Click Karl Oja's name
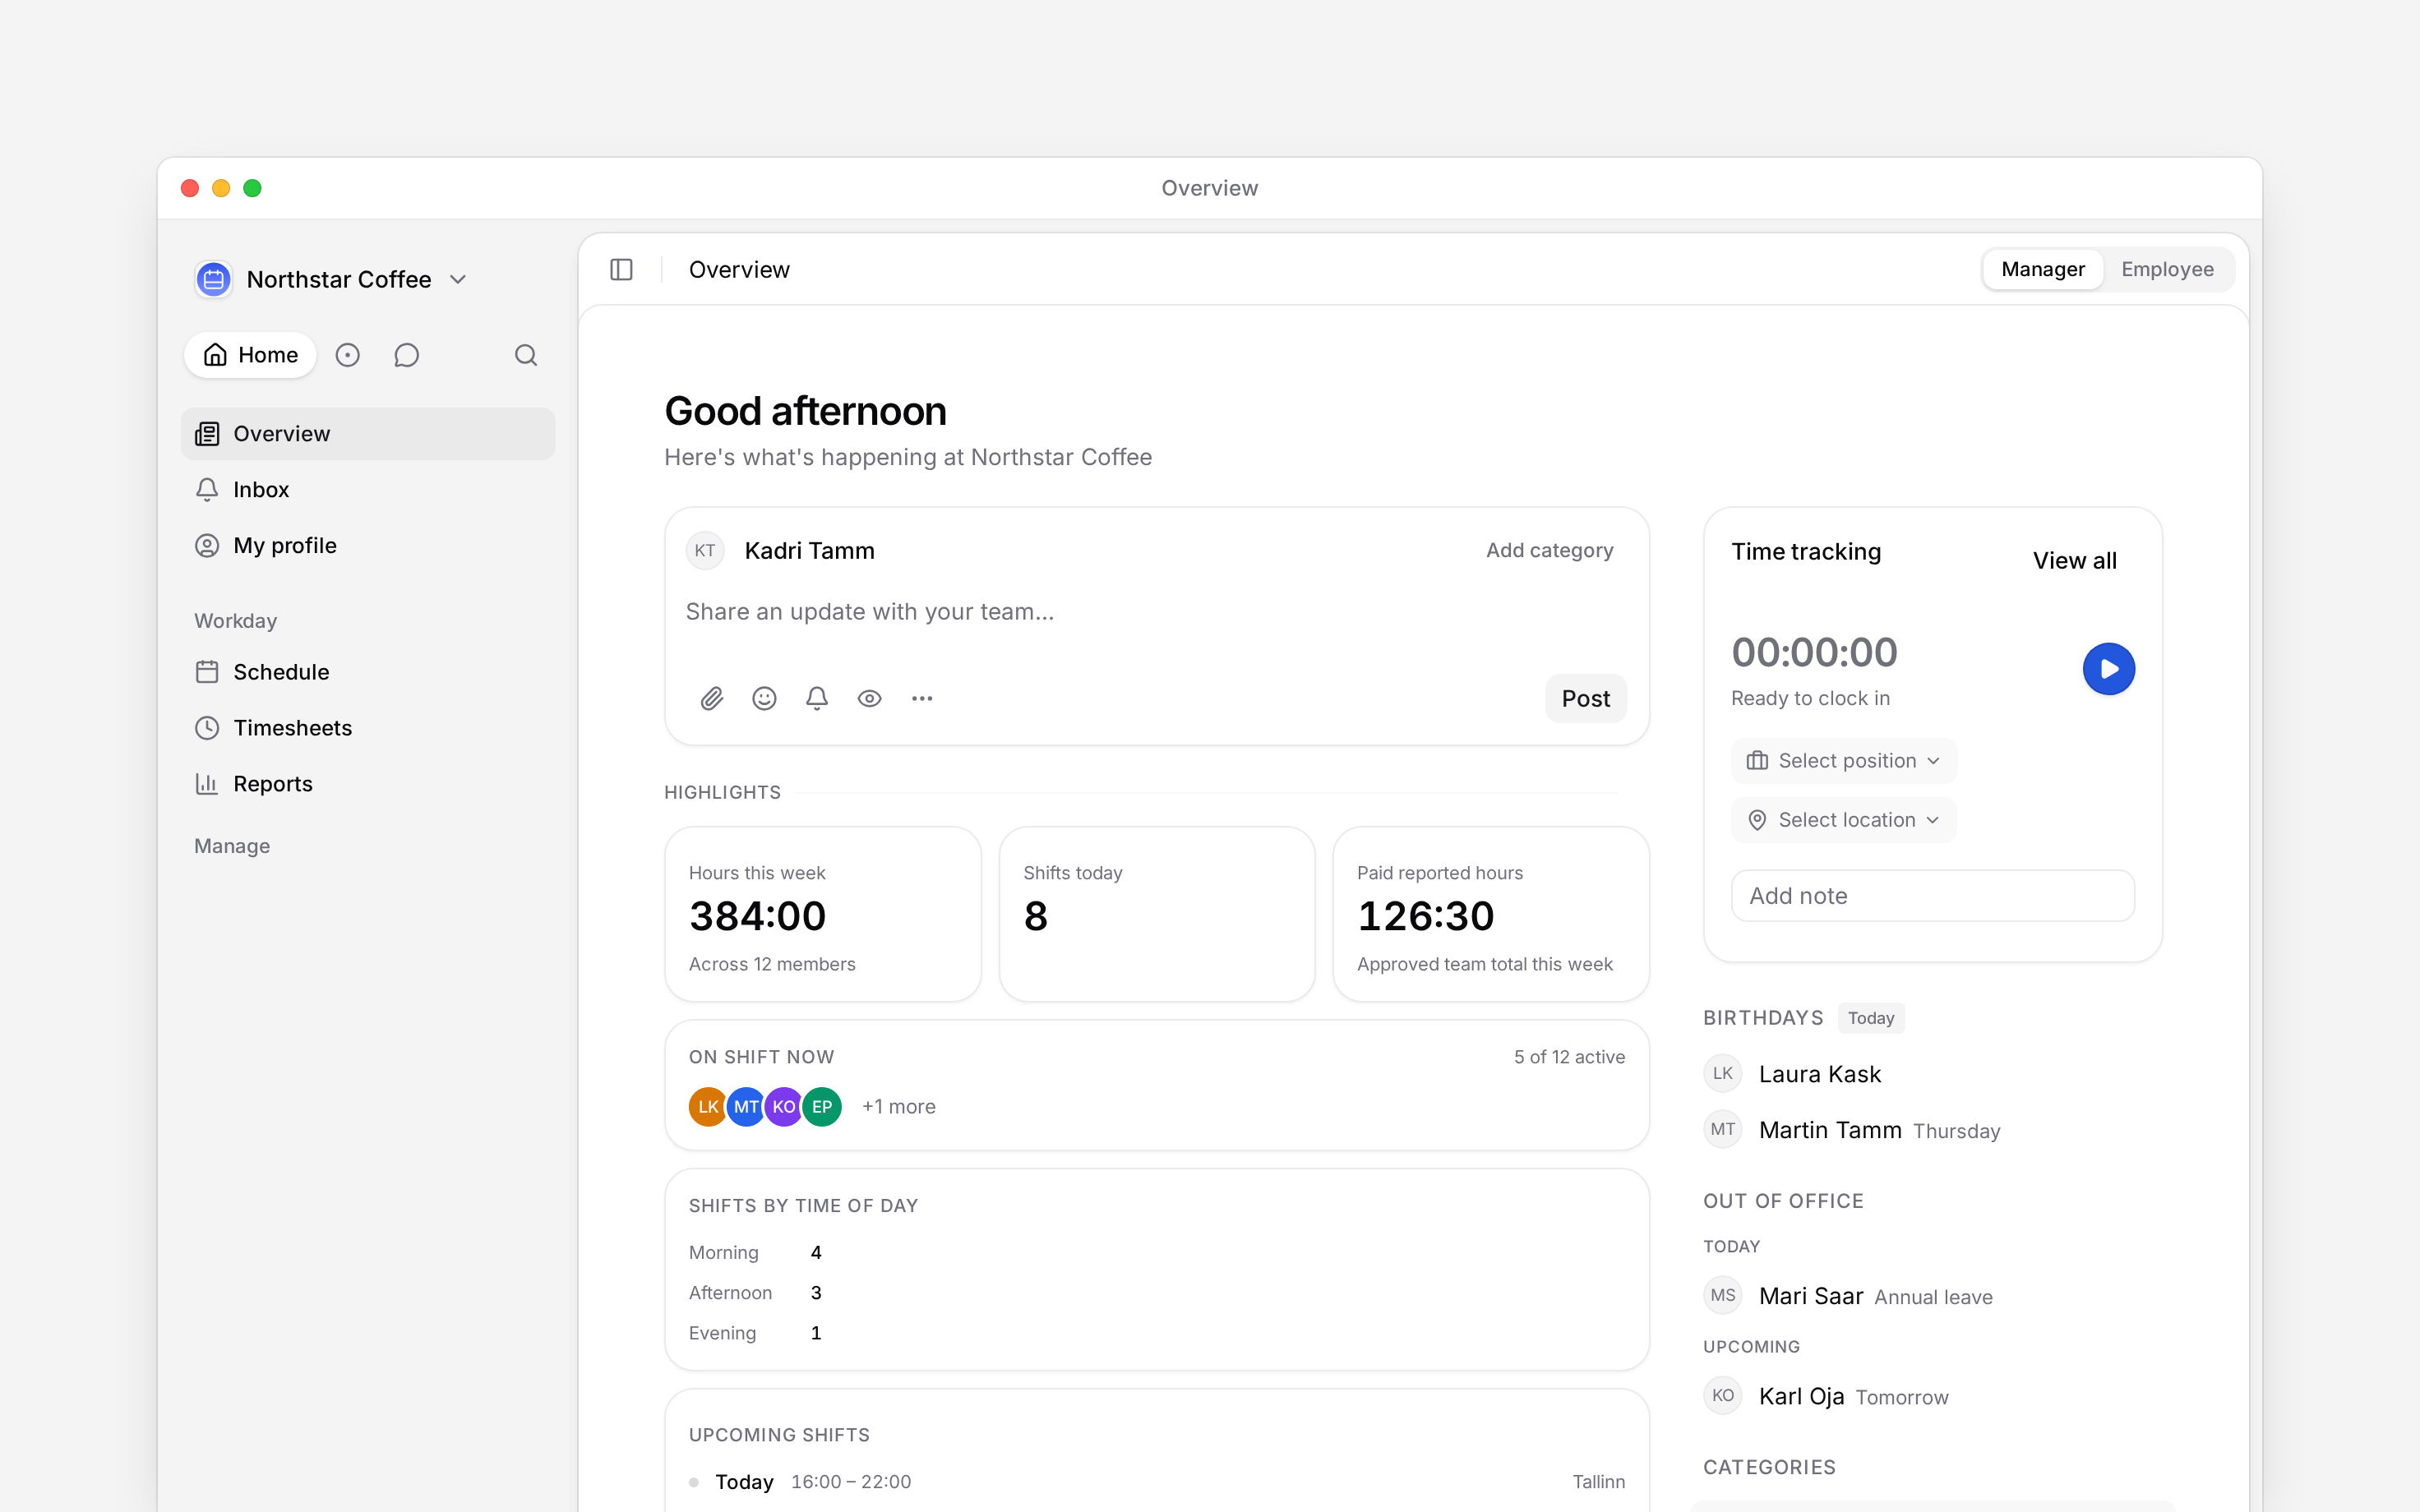 (x=1801, y=1396)
